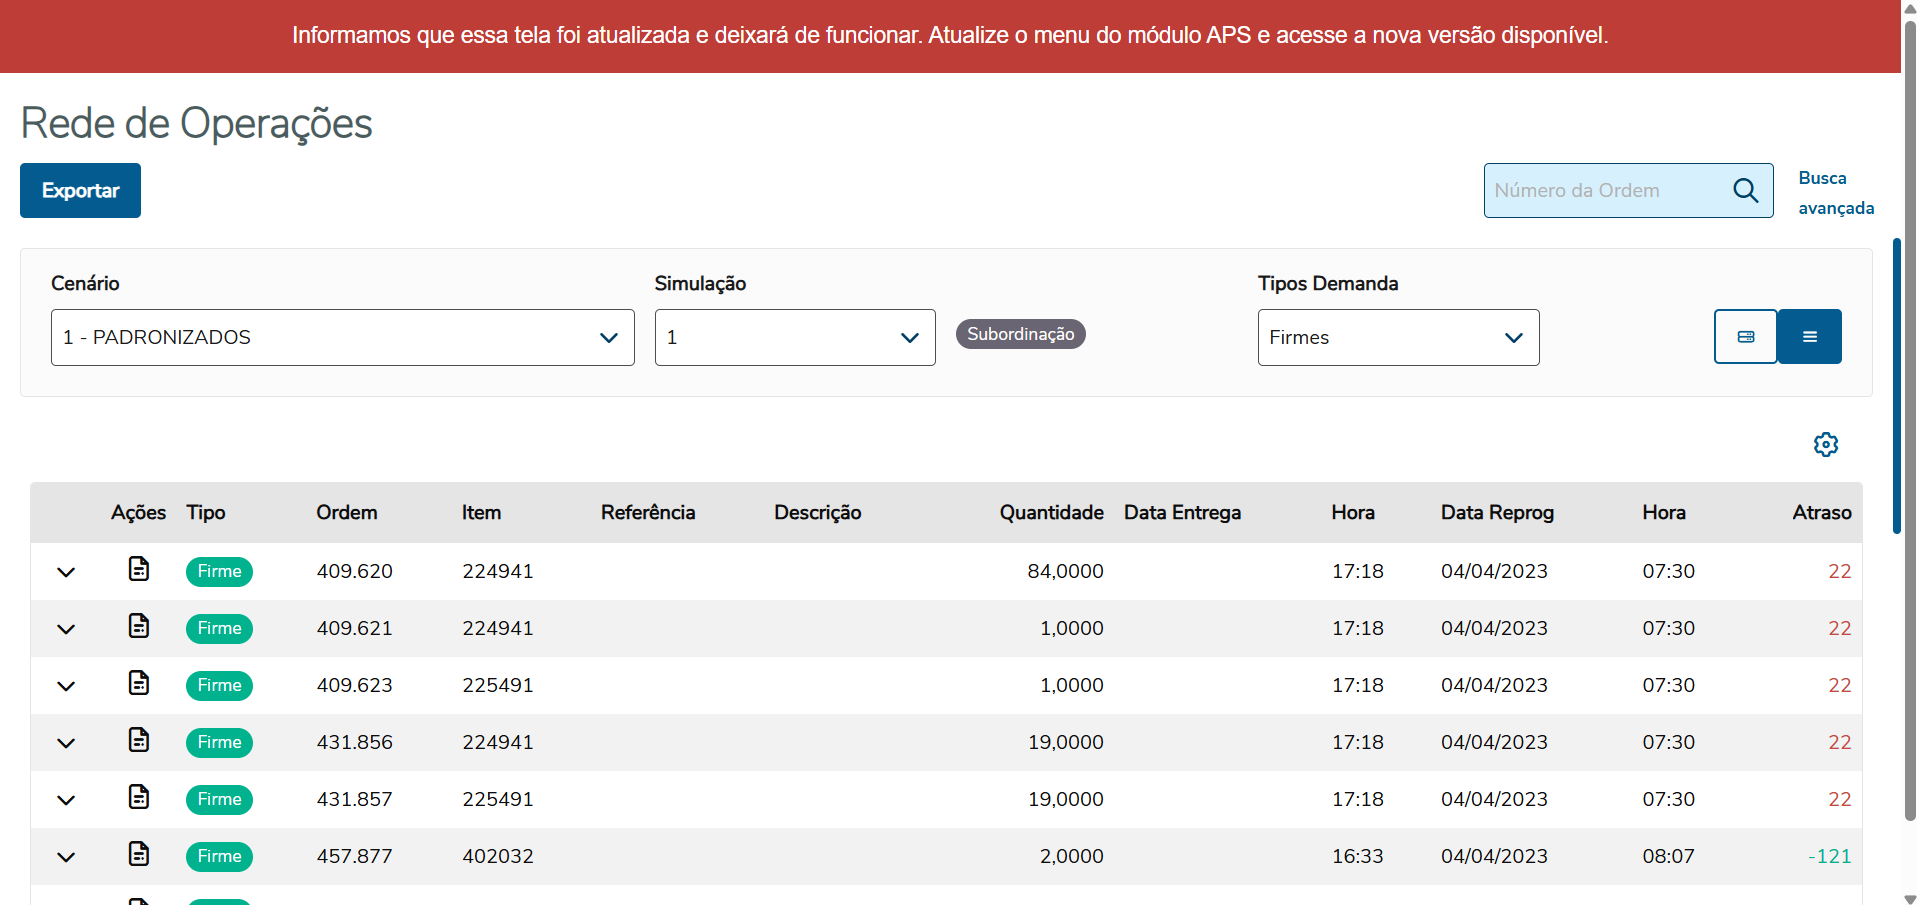
Task: Switch to list view layout
Action: [1809, 337]
